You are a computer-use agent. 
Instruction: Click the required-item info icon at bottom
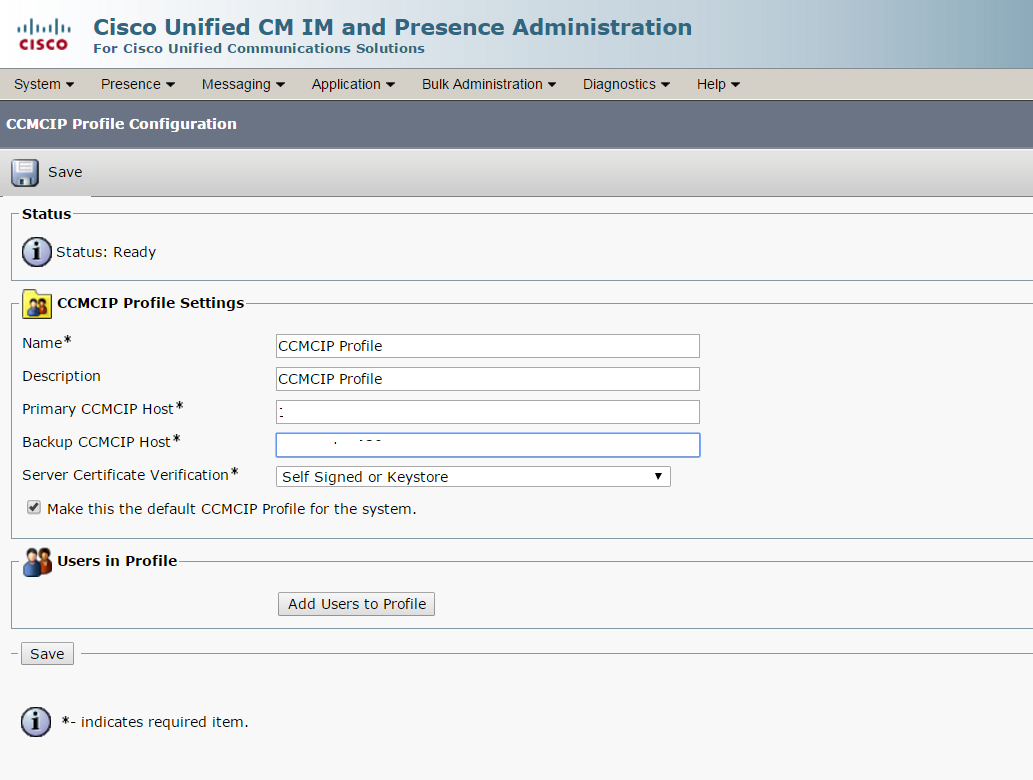[36, 722]
